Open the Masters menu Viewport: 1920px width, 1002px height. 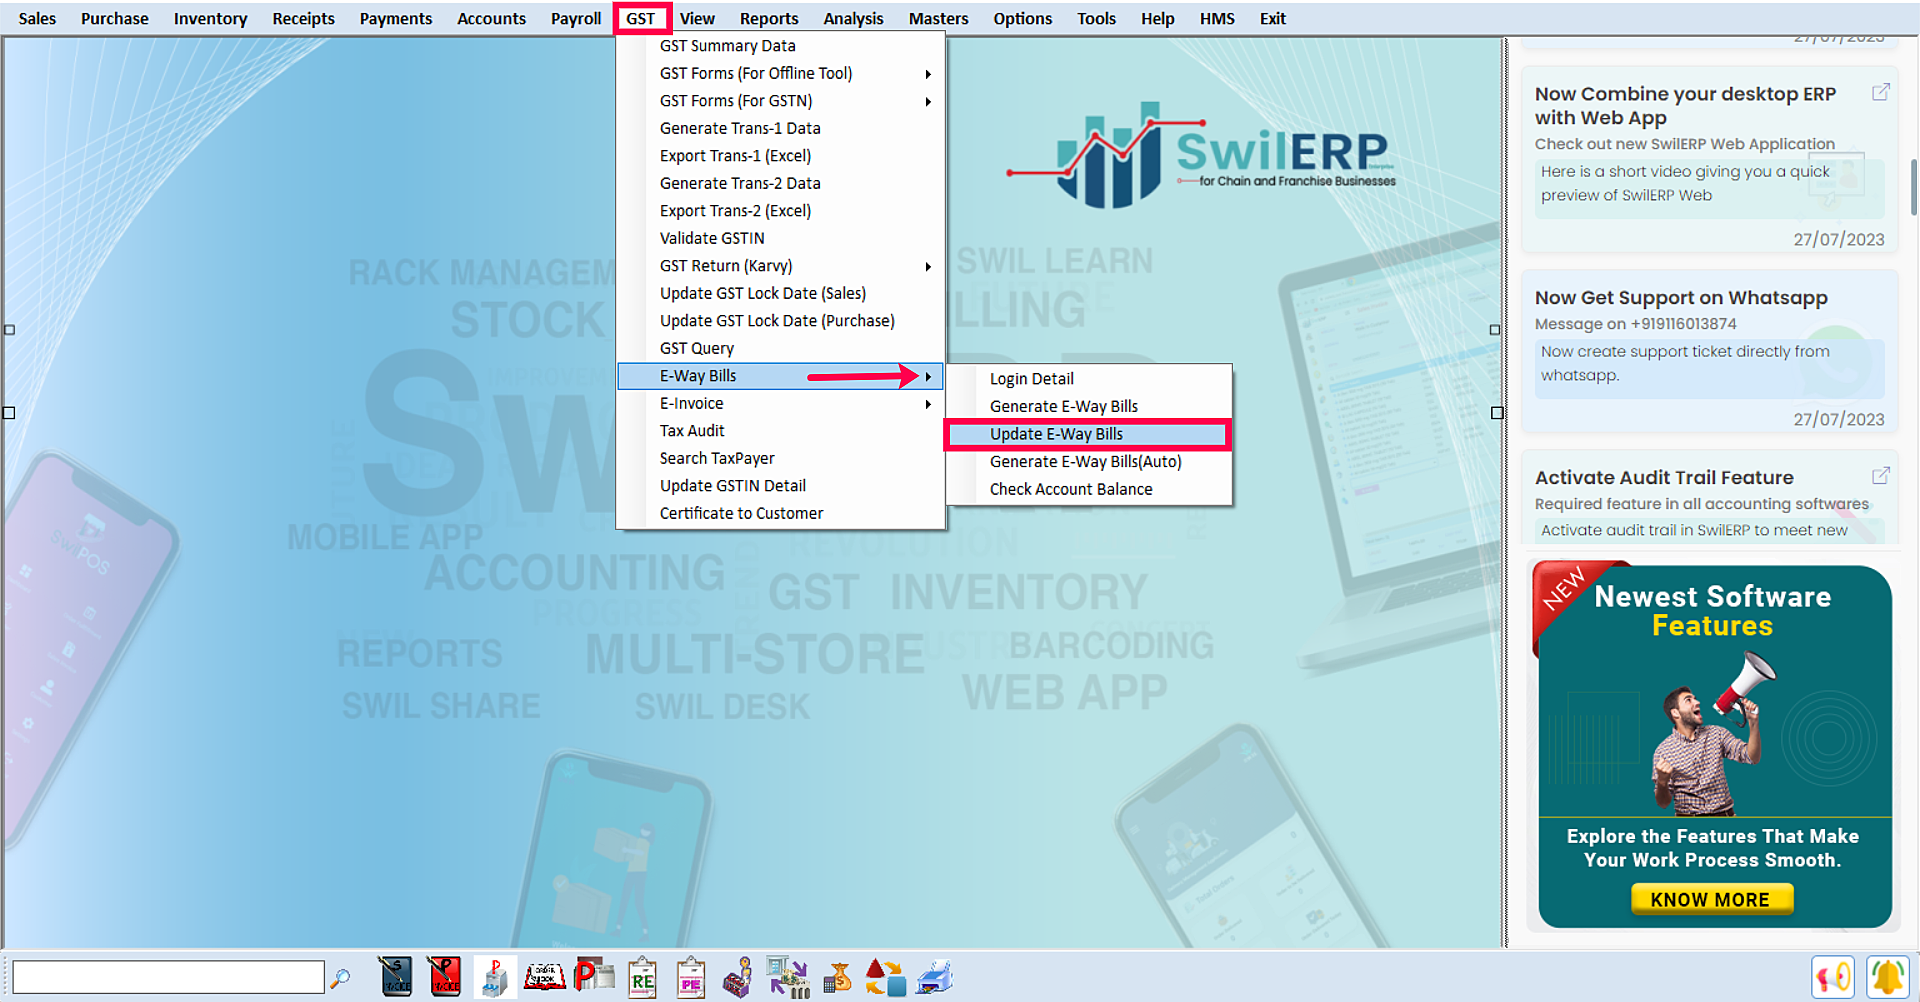938,18
